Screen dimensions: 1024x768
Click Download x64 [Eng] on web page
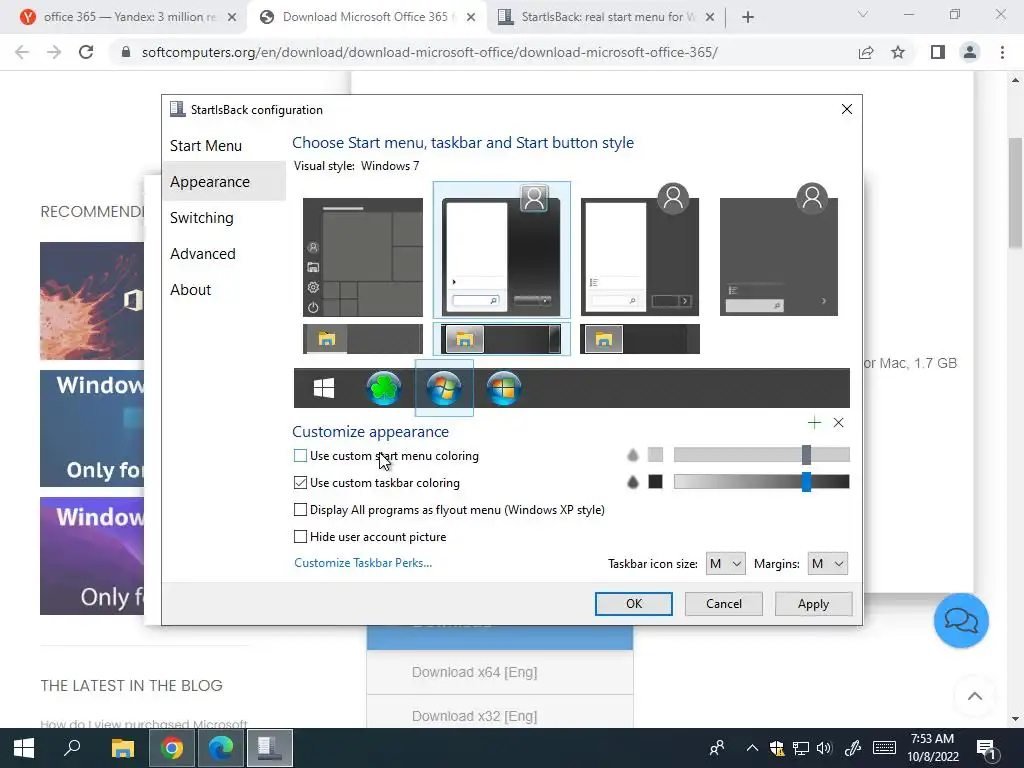point(500,672)
